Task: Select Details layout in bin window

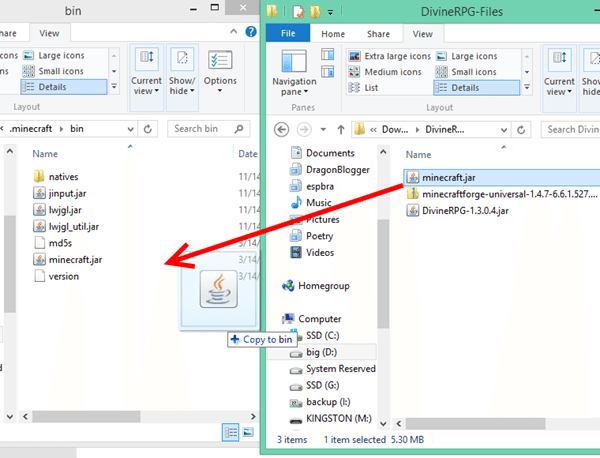Action: [64, 87]
